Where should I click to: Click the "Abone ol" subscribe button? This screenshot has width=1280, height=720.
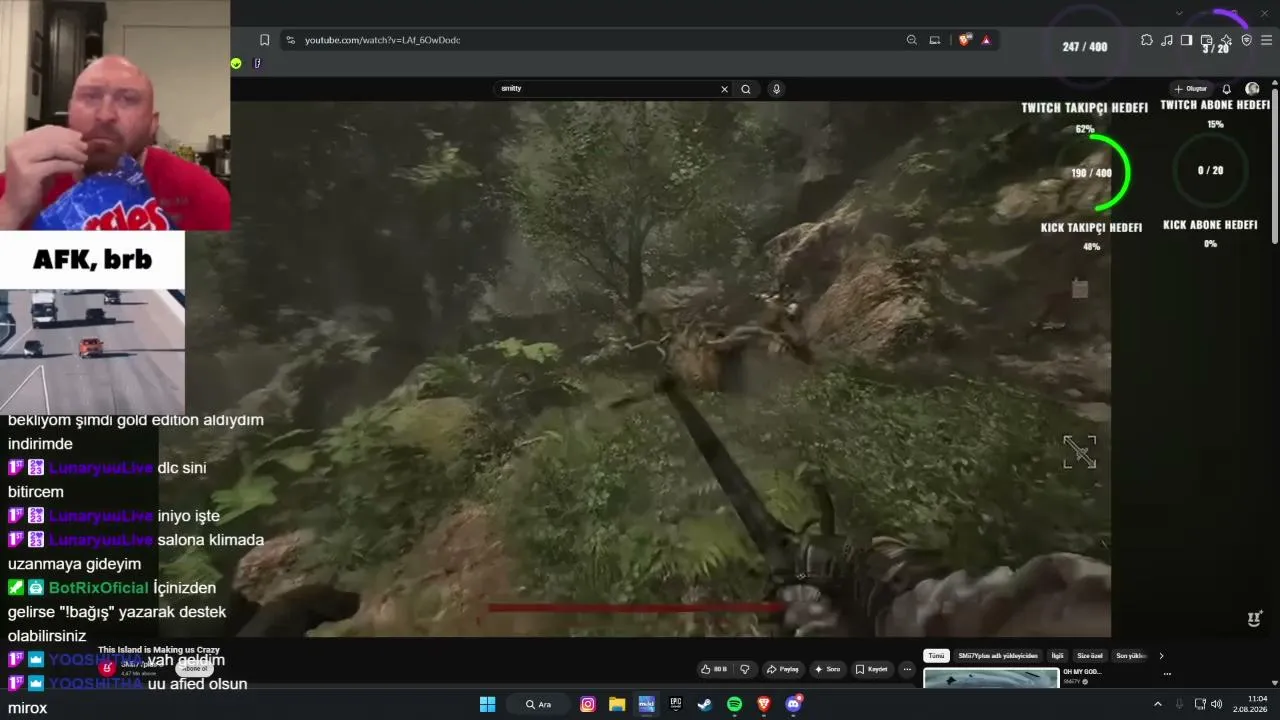(x=194, y=669)
